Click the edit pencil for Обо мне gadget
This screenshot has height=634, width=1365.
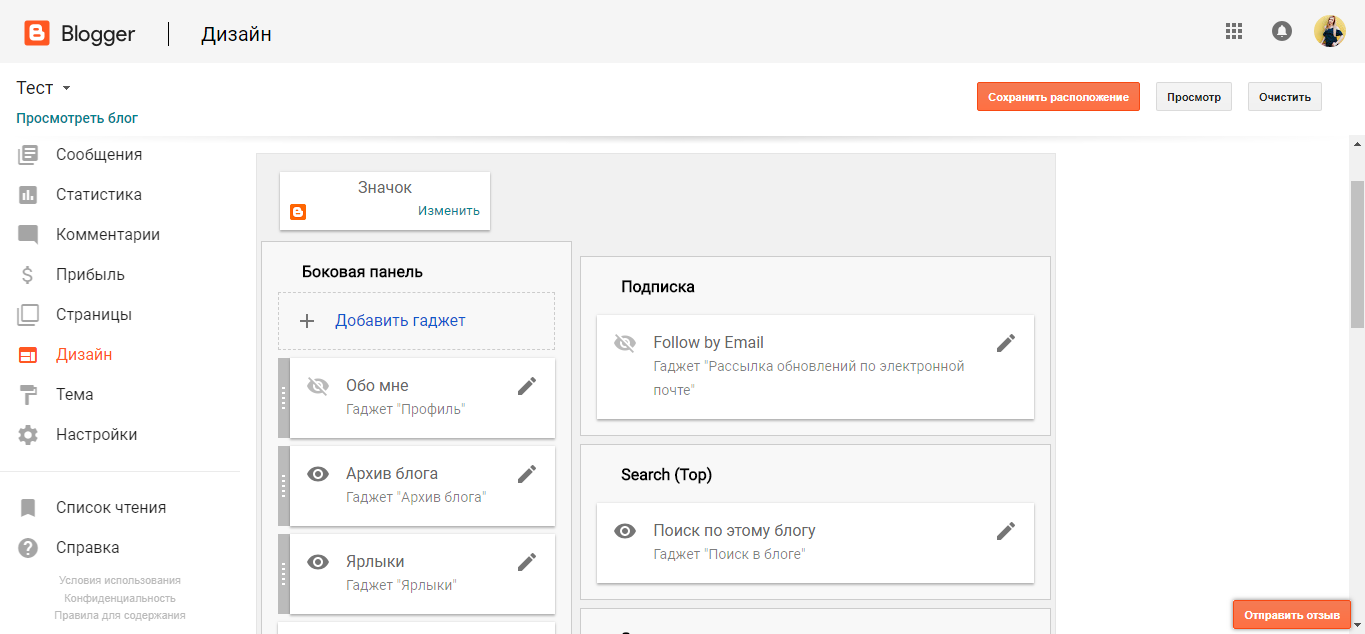(x=527, y=386)
